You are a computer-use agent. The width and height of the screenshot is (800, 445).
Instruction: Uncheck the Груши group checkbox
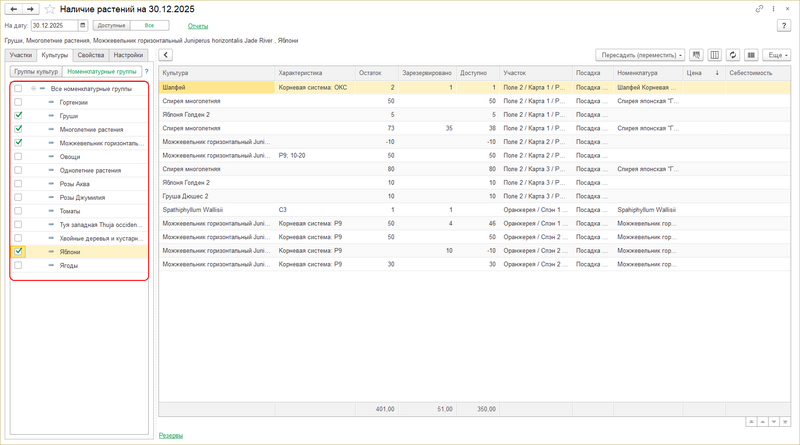(x=19, y=116)
